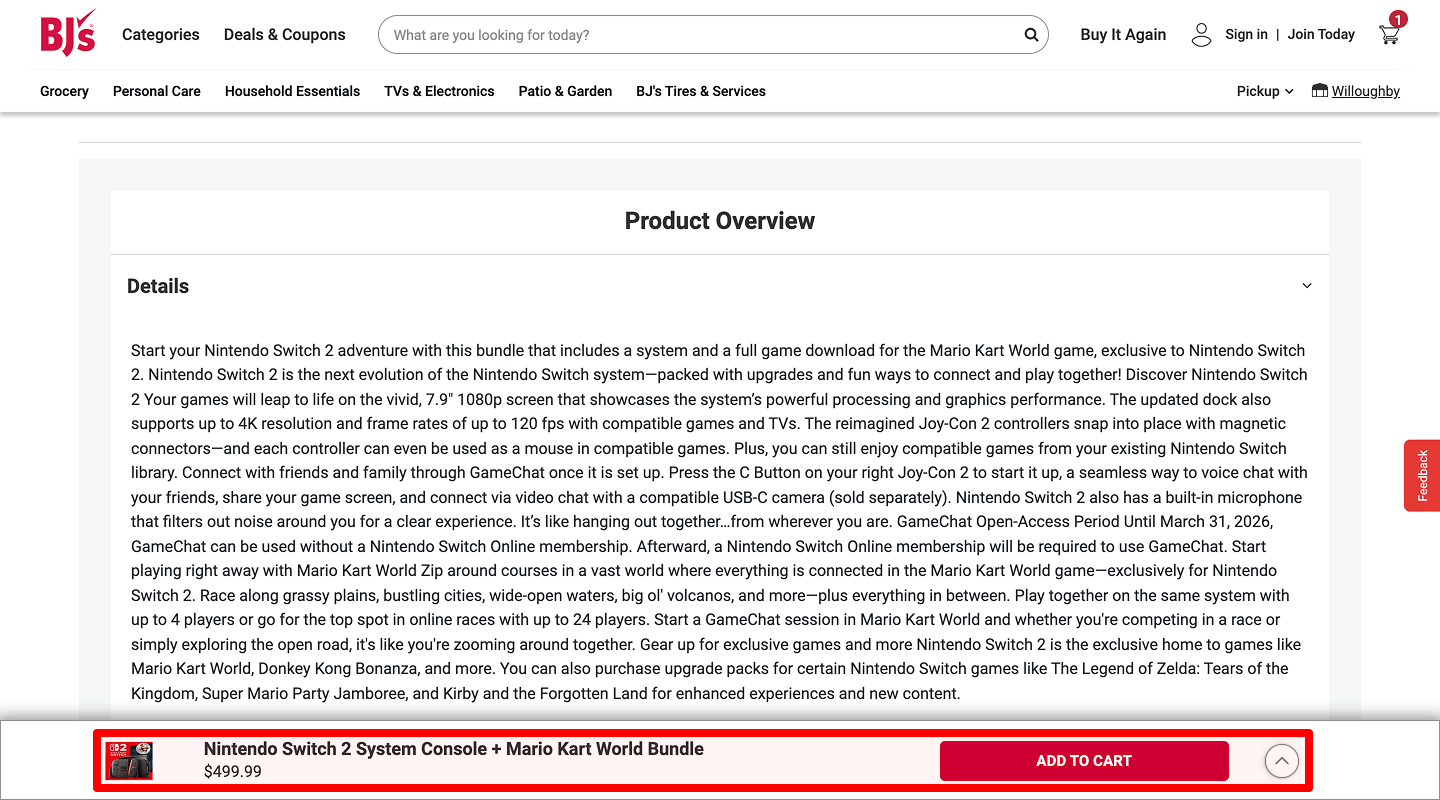Click the BJ's logo
Viewport: 1440px width, 800px height.
click(x=66, y=32)
